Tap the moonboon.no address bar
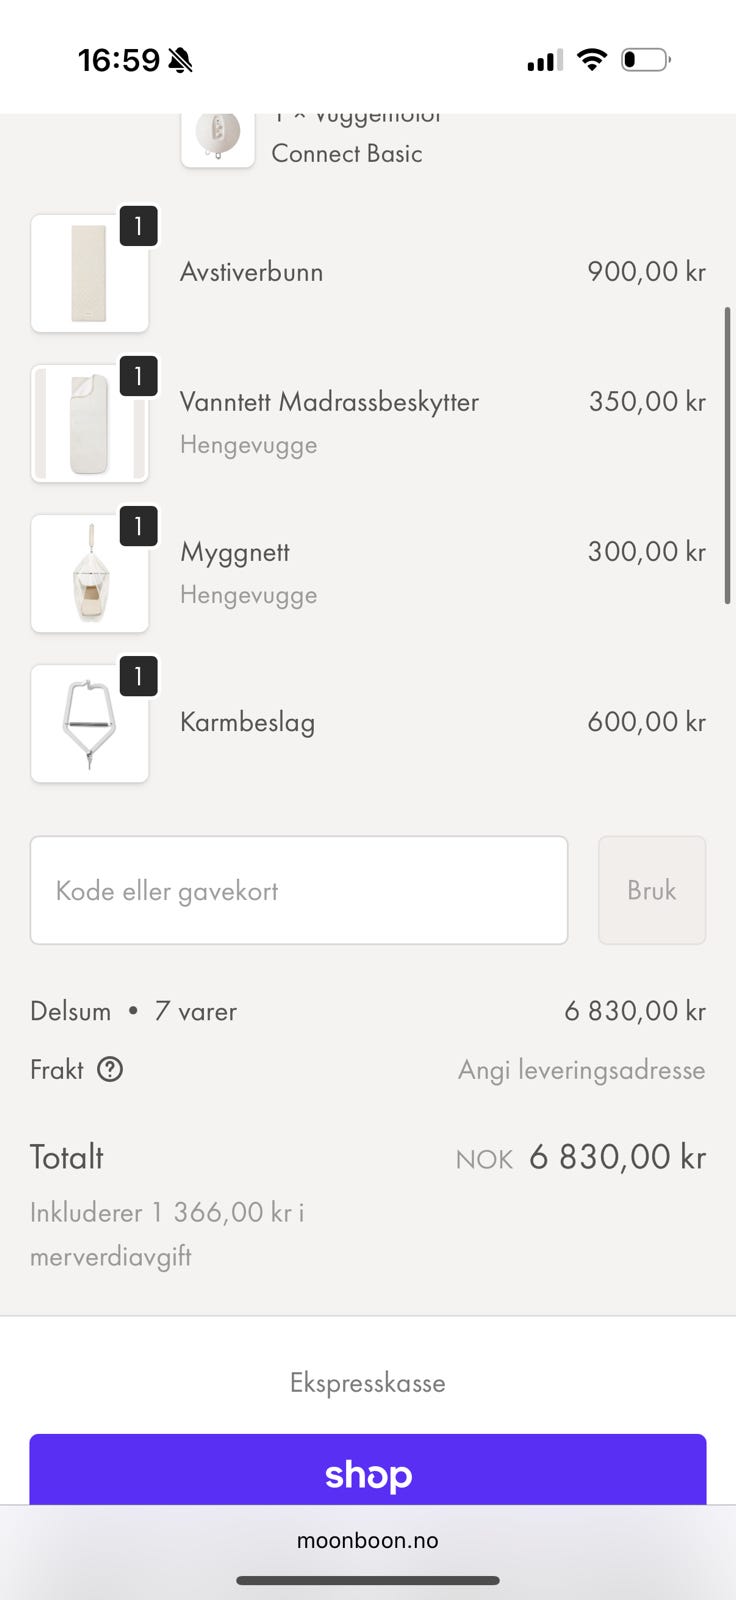 (x=368, y=1540)
